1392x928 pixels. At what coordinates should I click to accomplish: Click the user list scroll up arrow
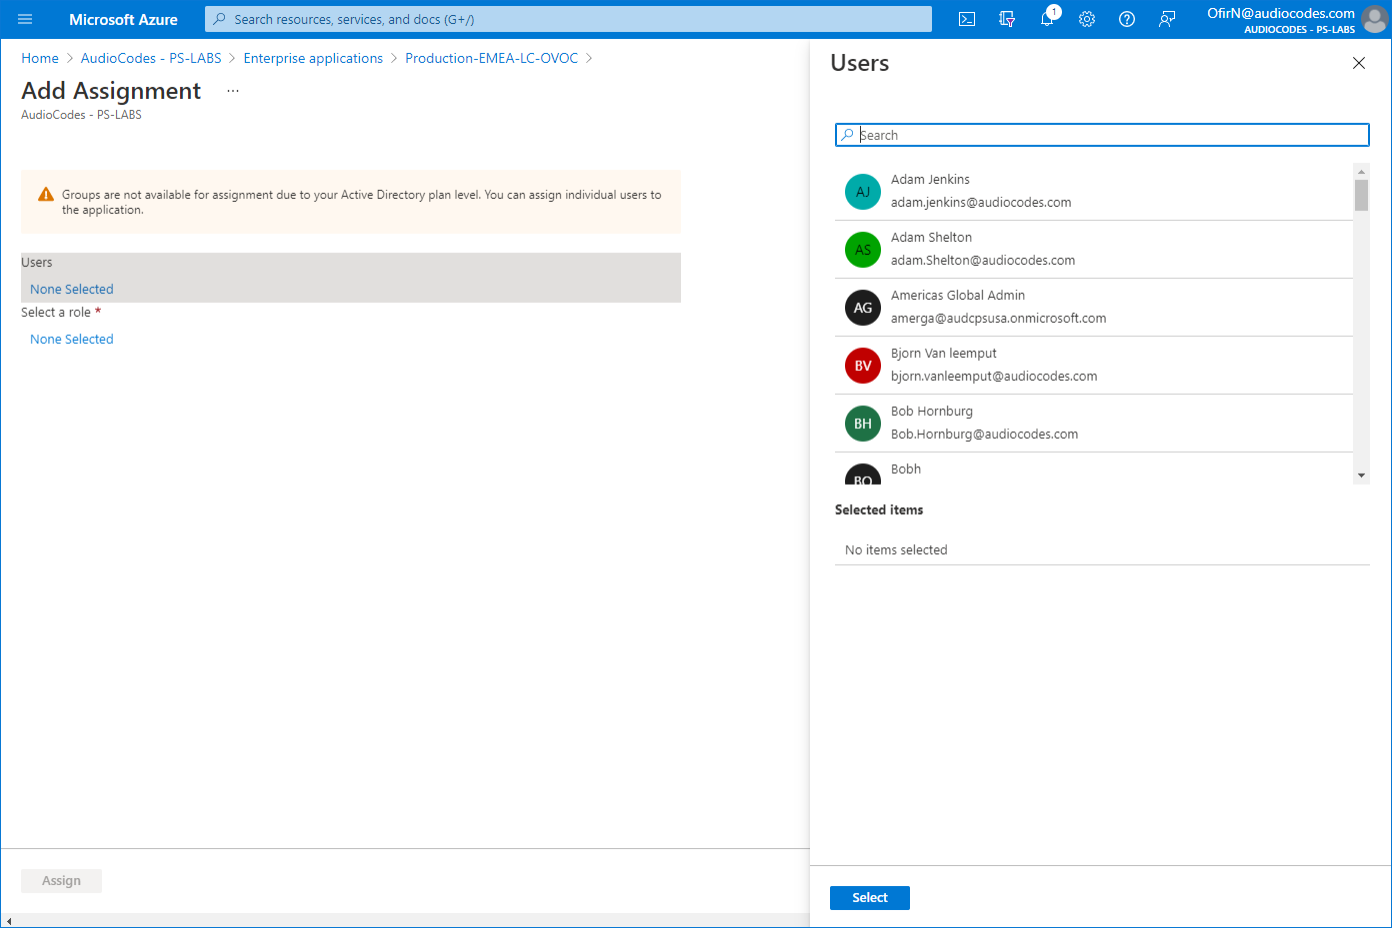point(1361,171)
